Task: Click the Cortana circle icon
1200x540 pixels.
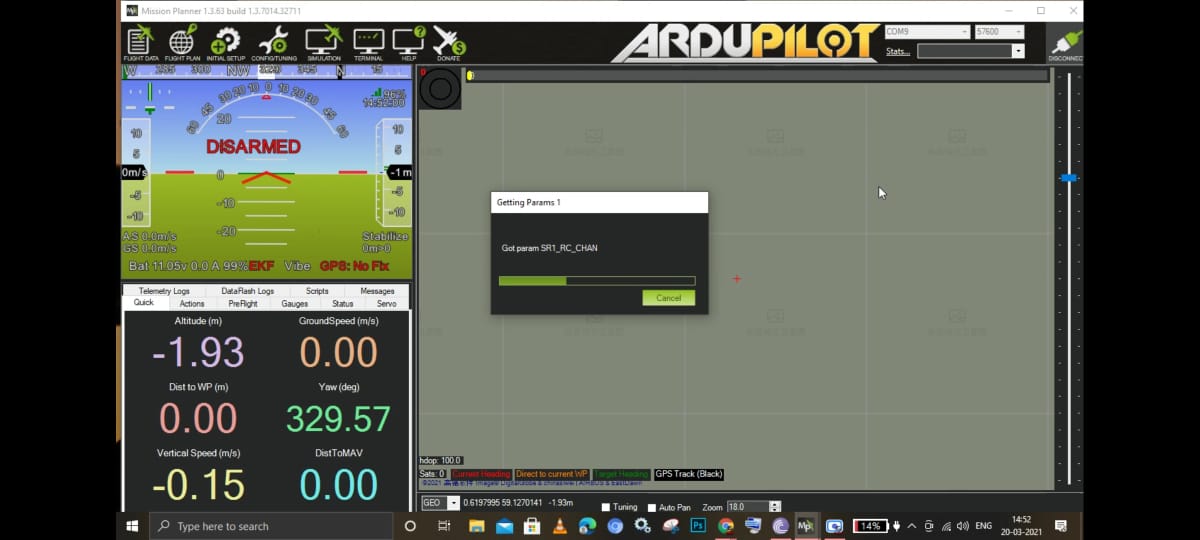Action: [410, 525]
